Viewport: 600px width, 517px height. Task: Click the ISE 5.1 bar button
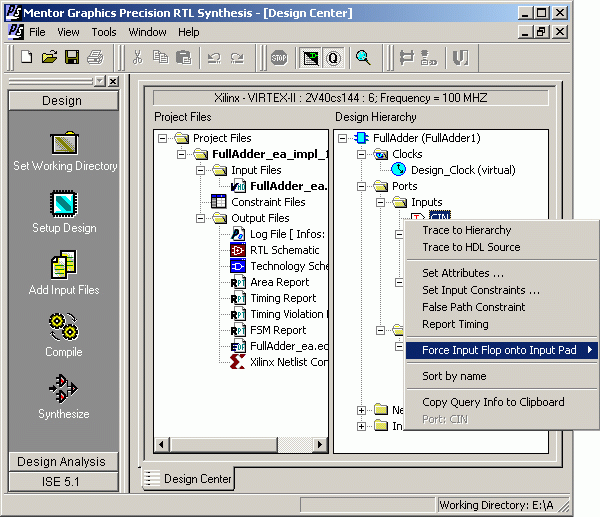tap(63, 482)
